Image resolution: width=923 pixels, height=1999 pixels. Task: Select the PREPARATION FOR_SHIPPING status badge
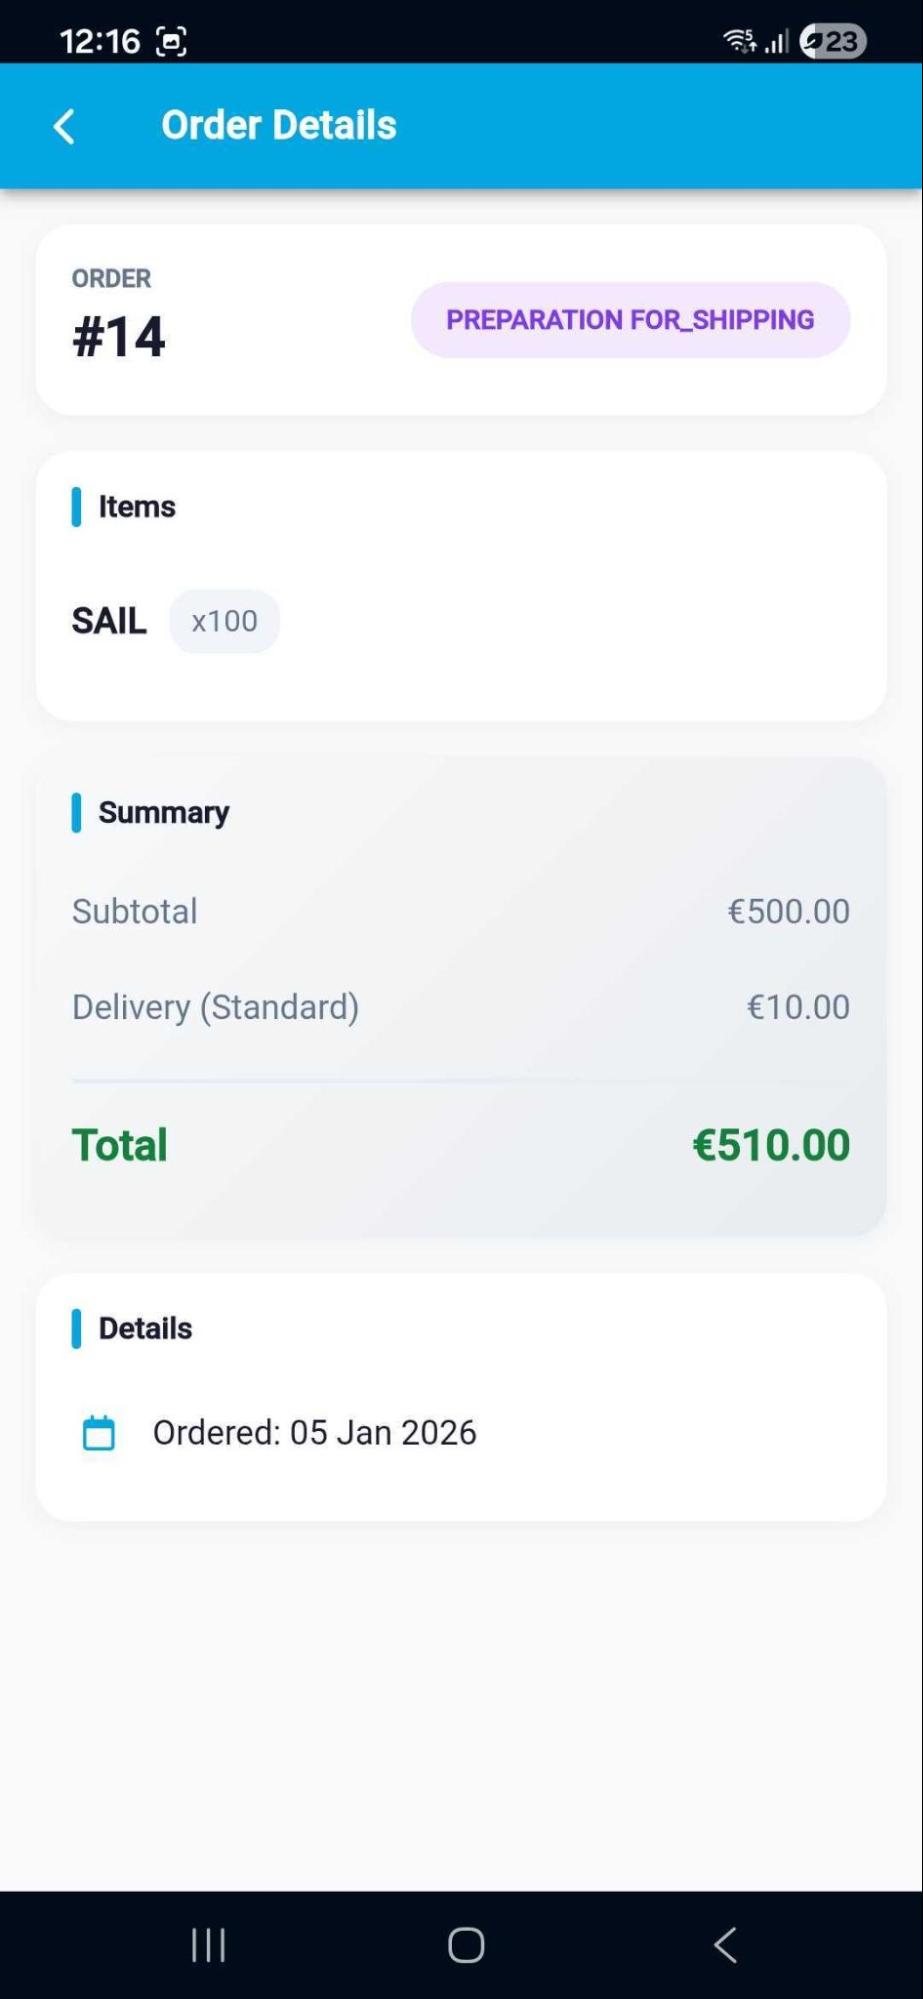630,320
